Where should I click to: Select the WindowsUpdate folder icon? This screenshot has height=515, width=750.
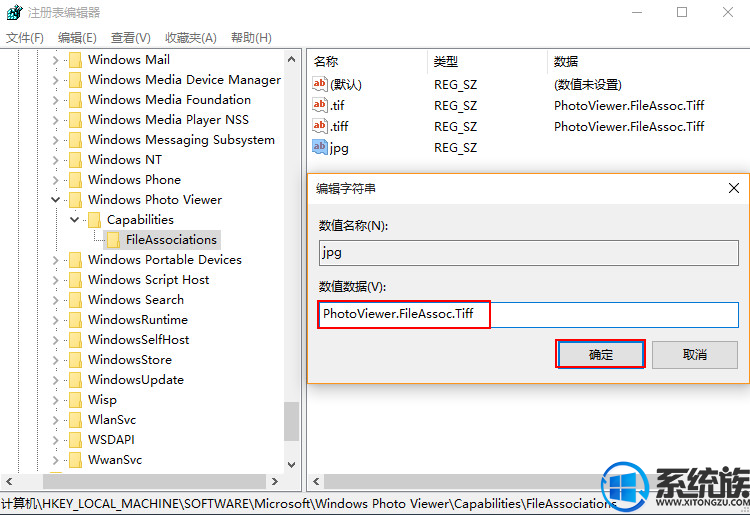[x=75, y=380]
